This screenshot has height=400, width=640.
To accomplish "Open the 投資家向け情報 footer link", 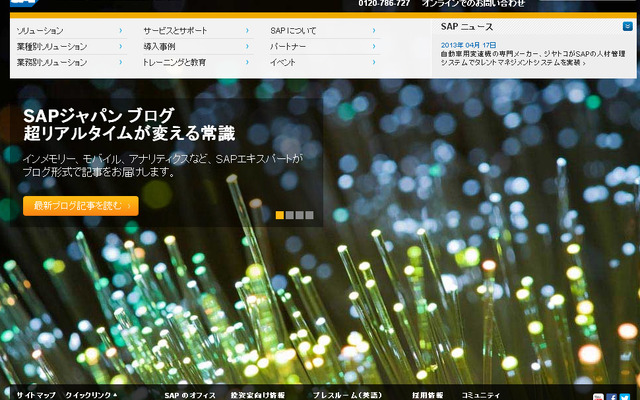I will click(x=258, y=395).
